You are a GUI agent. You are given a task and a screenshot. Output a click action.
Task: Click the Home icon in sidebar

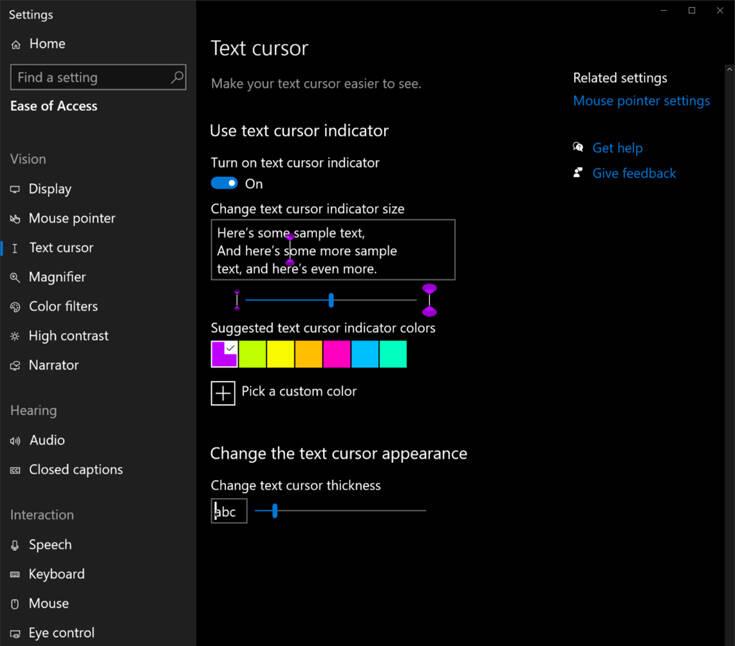point(15,44)
